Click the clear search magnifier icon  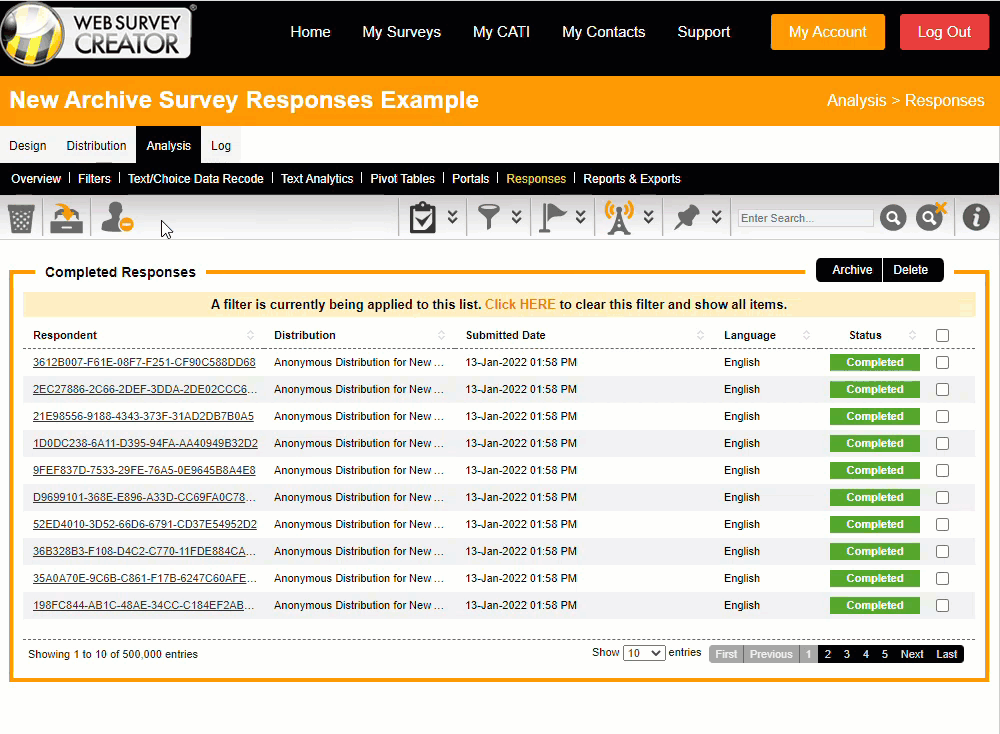931,217
